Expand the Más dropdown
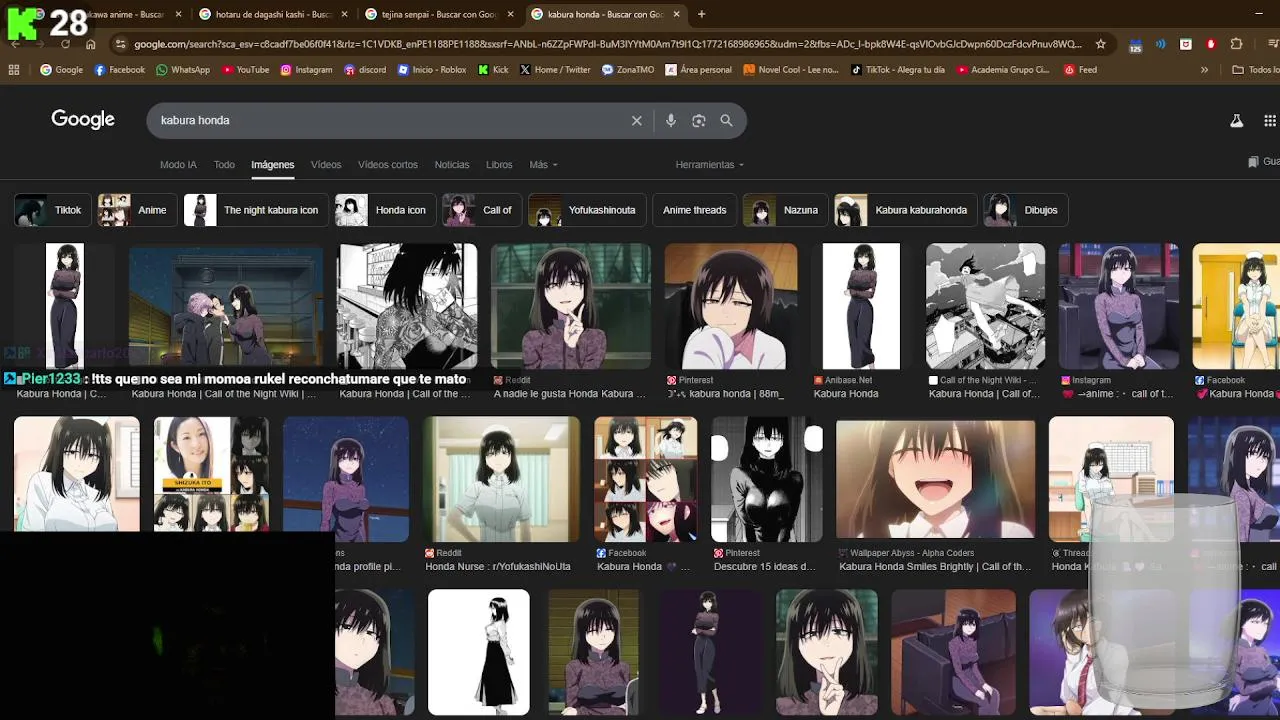Viewport: 1280px width, 720px height. click(543, 165)
